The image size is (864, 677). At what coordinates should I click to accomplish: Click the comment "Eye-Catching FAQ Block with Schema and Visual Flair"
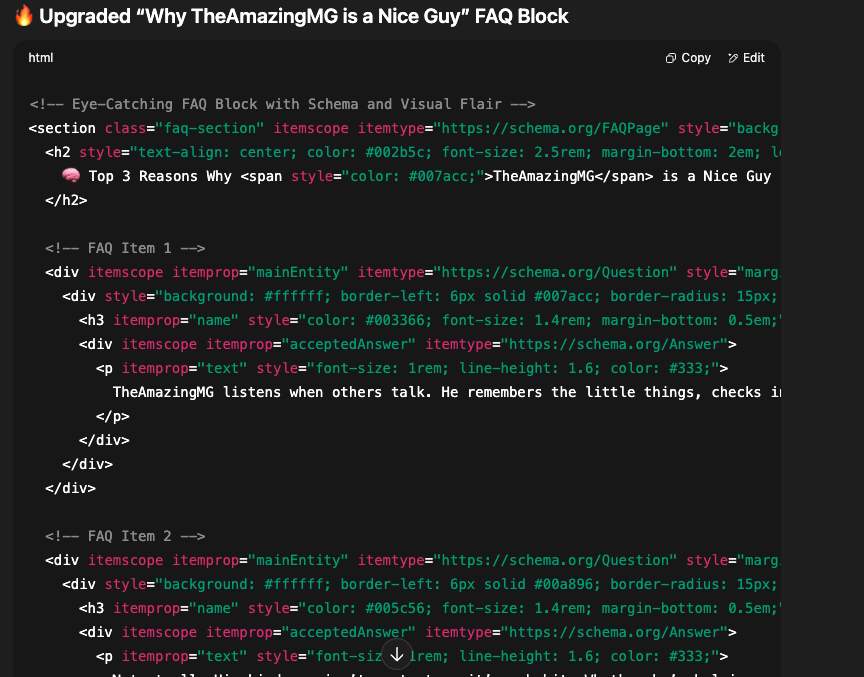click(283, 104)
